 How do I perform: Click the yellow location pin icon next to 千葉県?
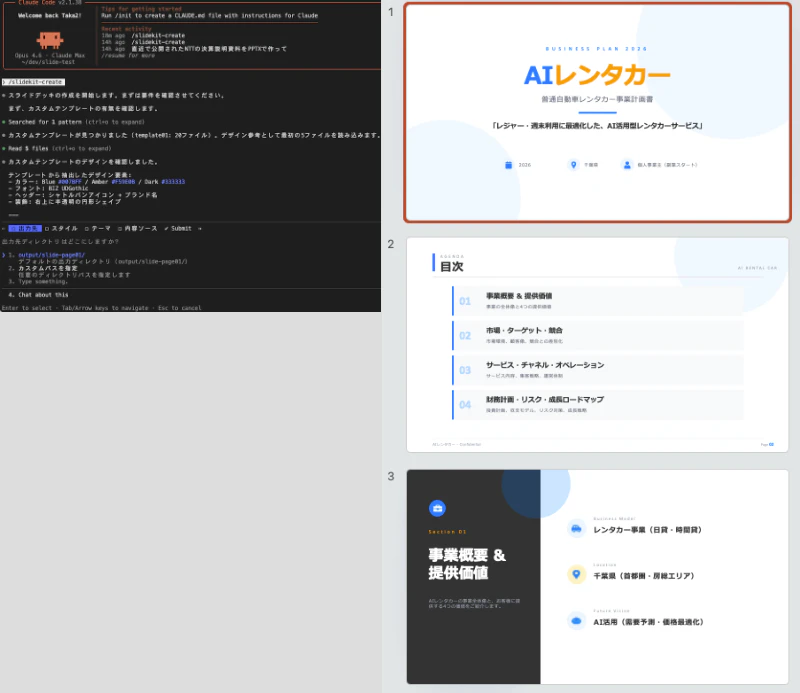coord(576,575)
